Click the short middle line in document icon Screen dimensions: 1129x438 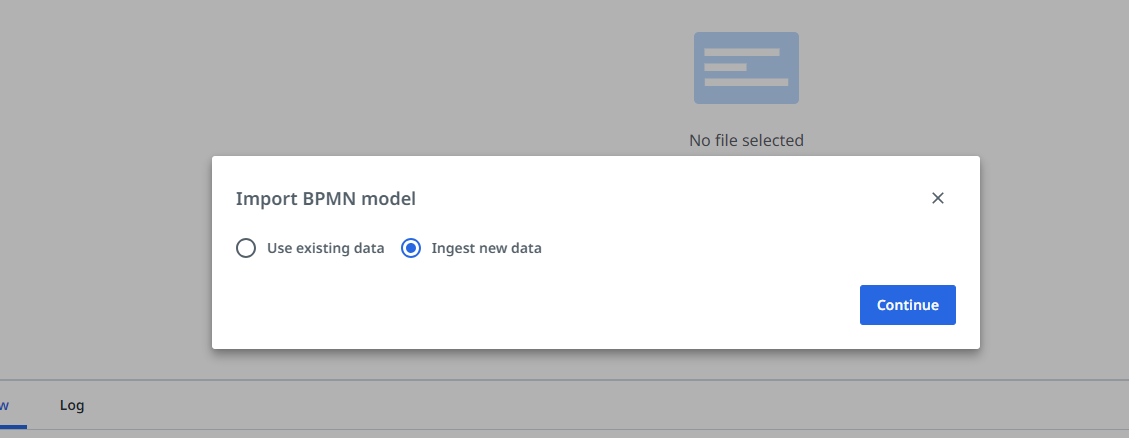(x=725, y=67)
